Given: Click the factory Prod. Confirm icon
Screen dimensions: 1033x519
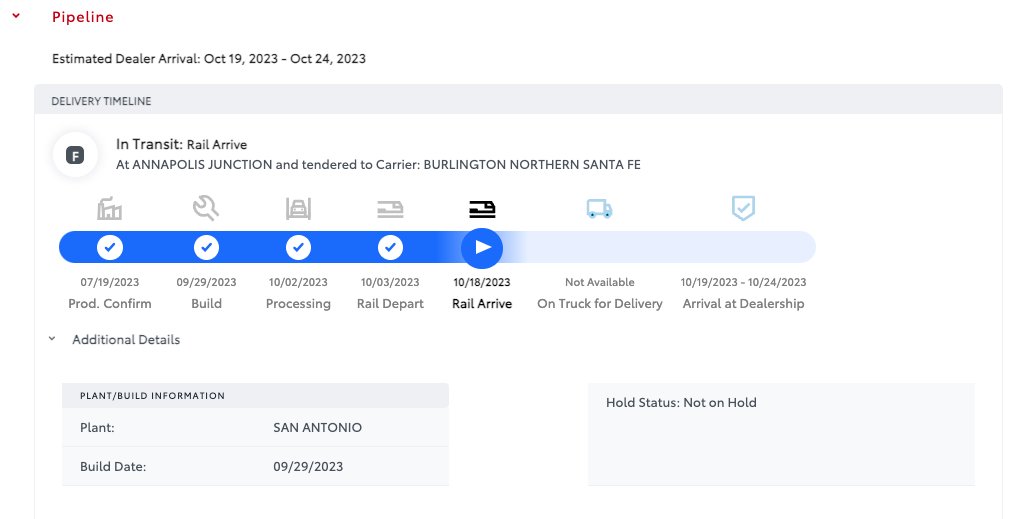Looking at the screenshot, I should pos(109,209).
